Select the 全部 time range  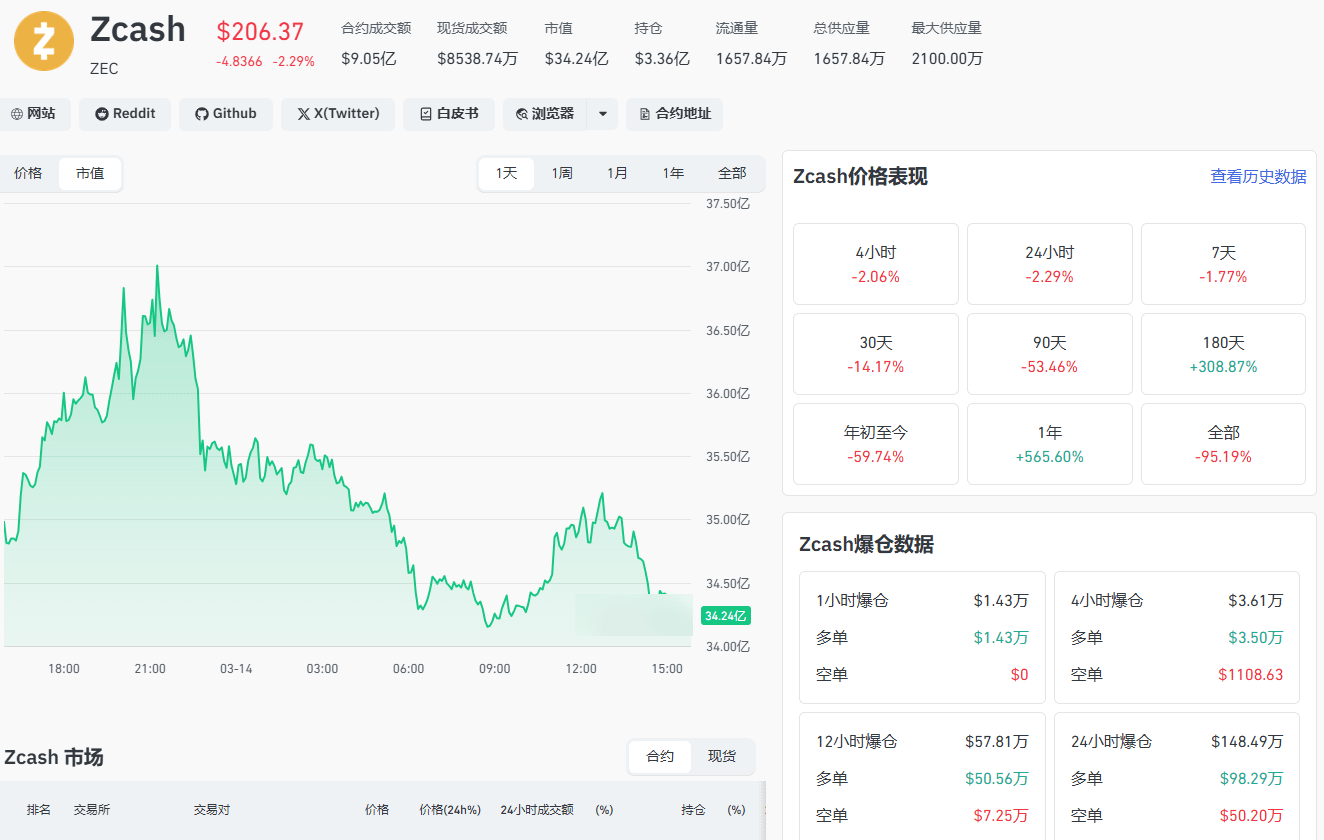[732, 173]
